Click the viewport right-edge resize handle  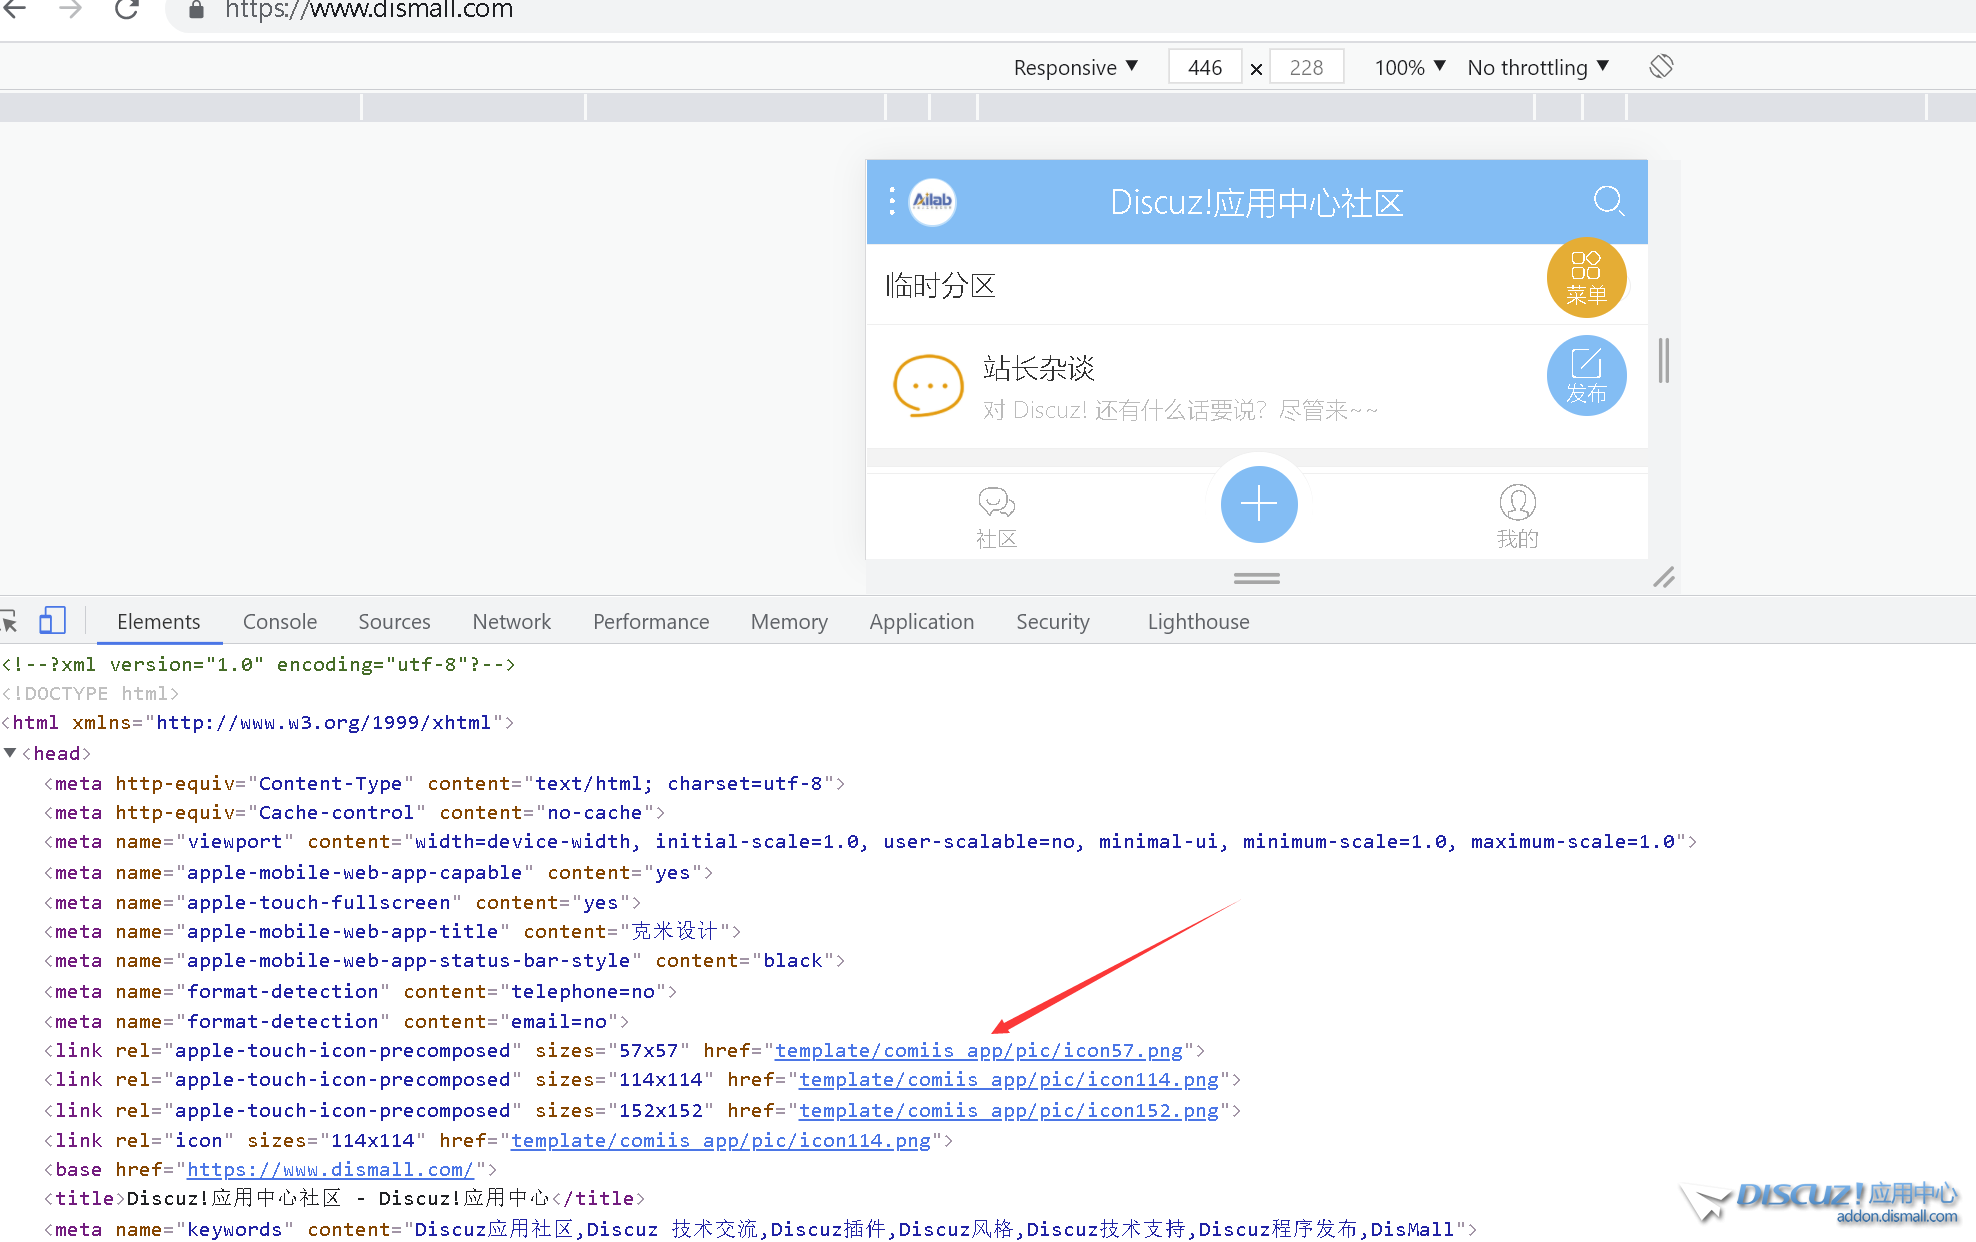(1664, 360)
